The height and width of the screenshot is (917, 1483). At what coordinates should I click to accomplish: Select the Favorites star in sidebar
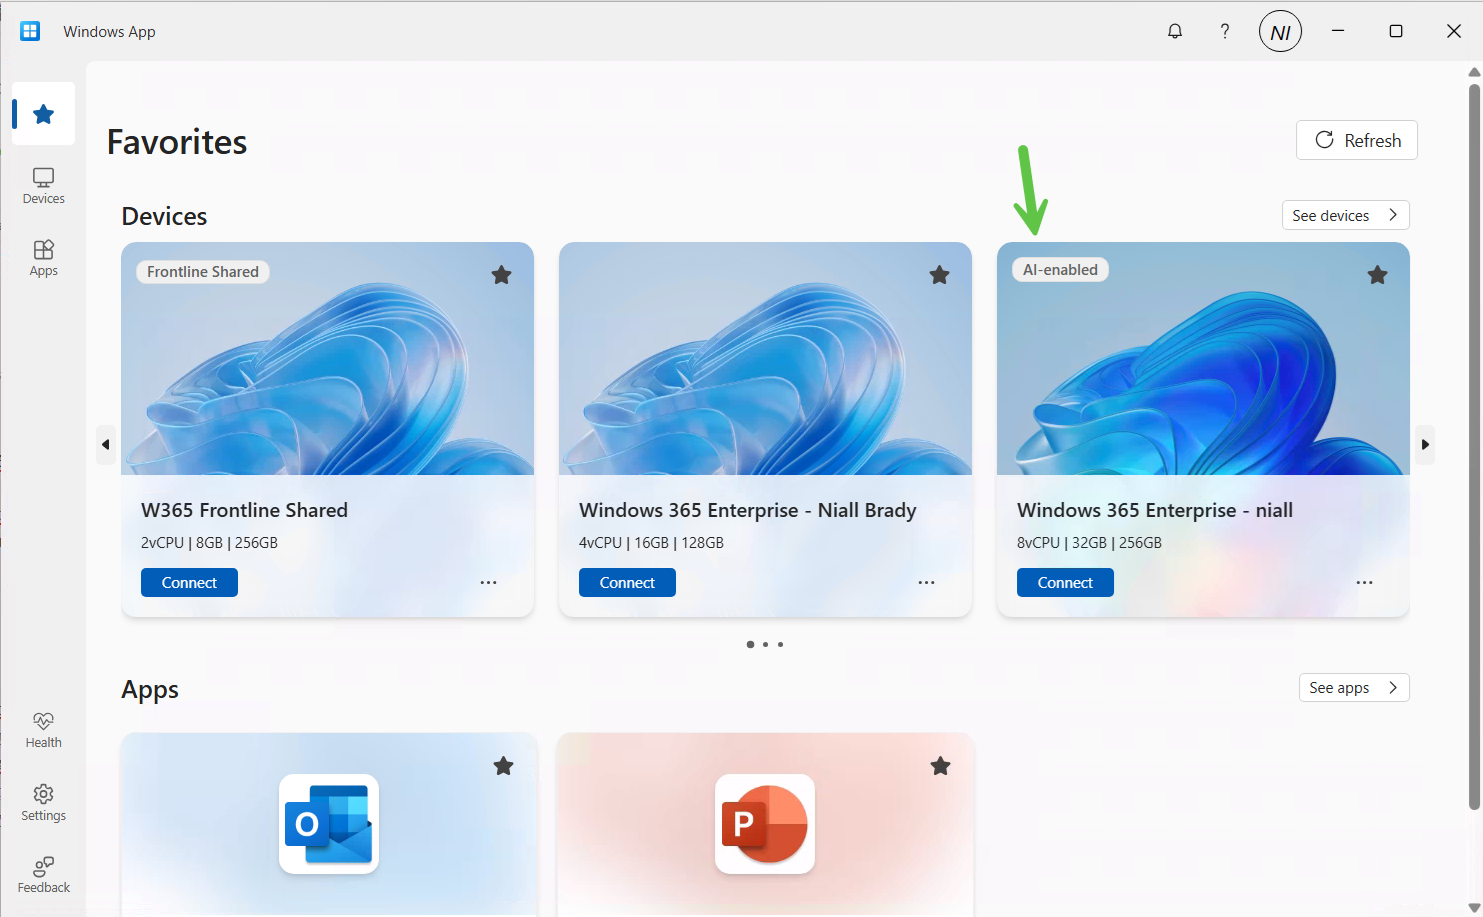43,113
